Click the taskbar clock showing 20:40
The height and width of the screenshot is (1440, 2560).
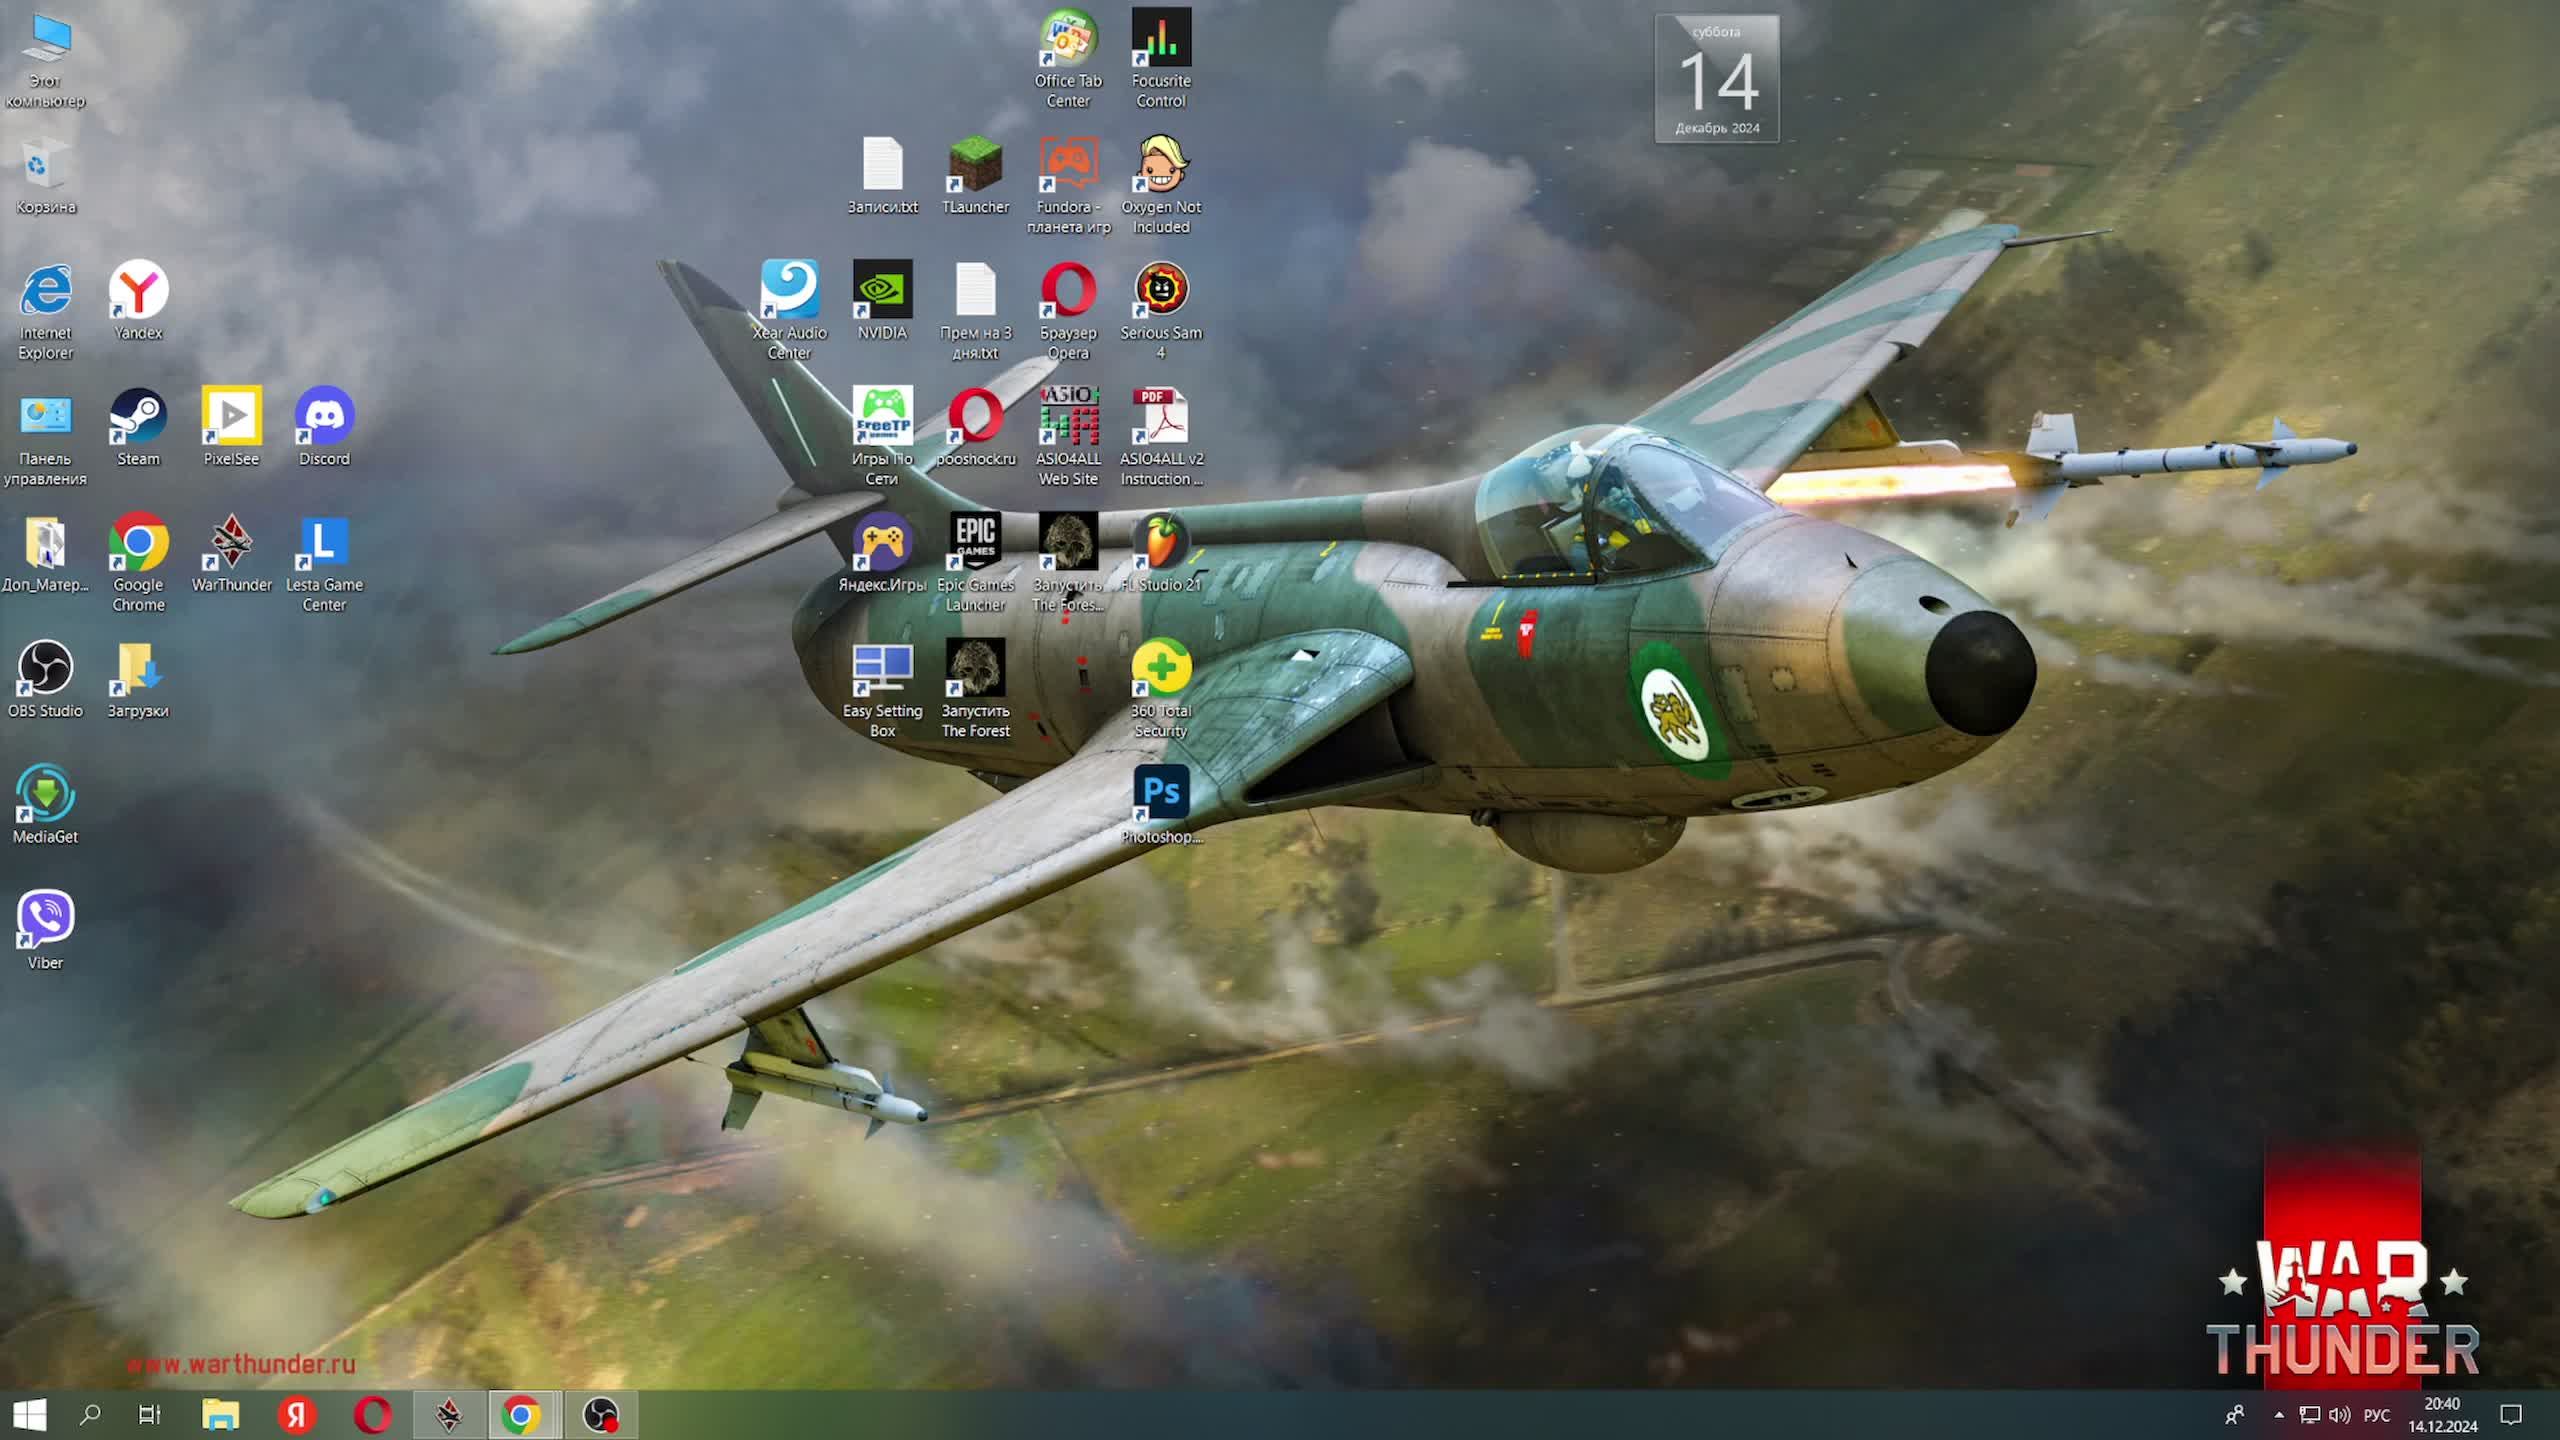coord(2442,1414)
